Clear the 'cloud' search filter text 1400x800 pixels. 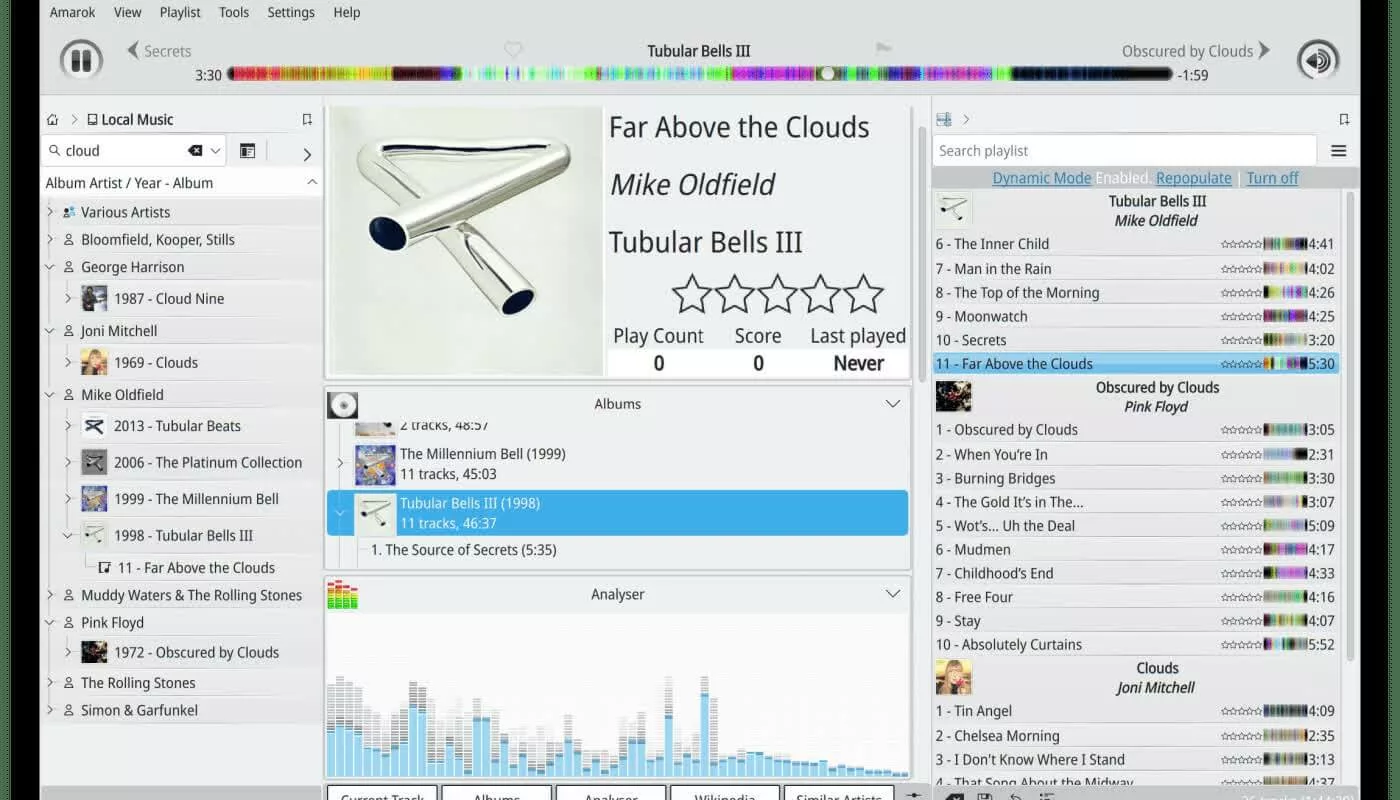tap(195, 151)
